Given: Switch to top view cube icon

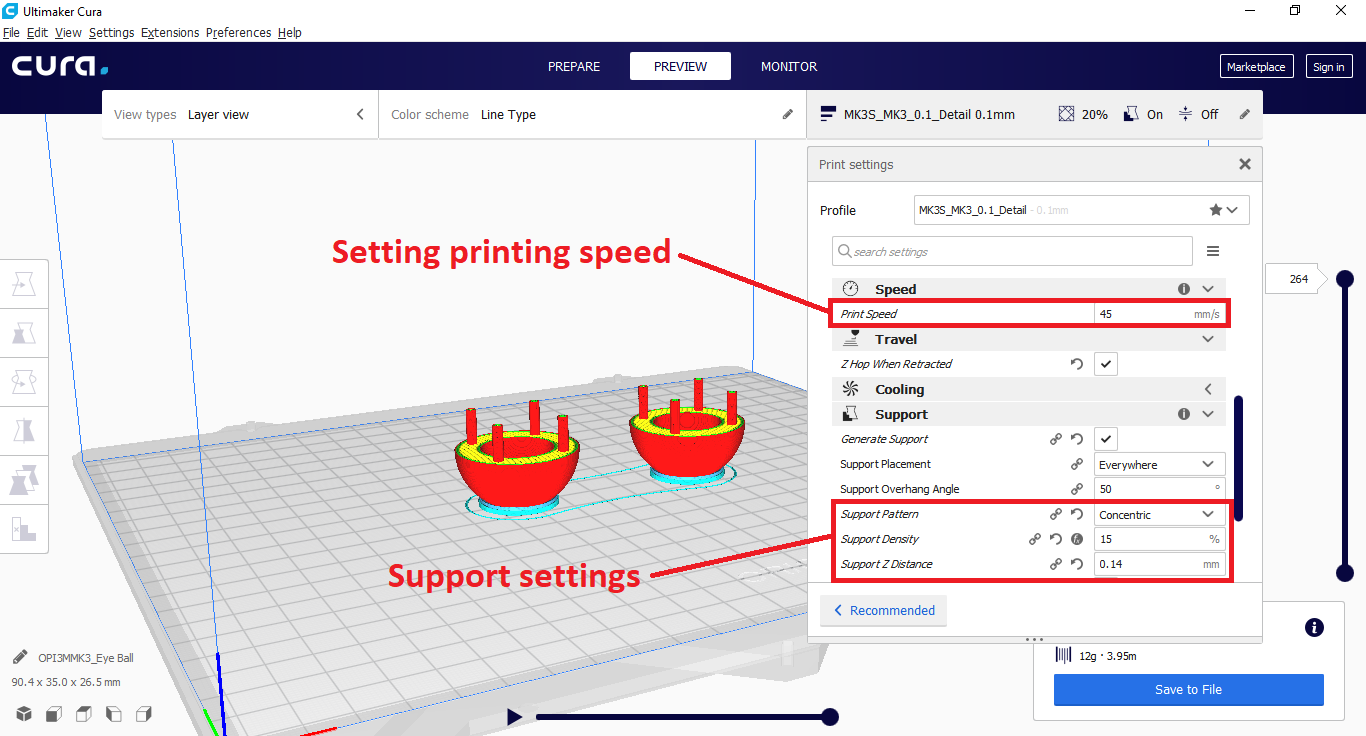Looking at the screenshot, I should point(84,713).
